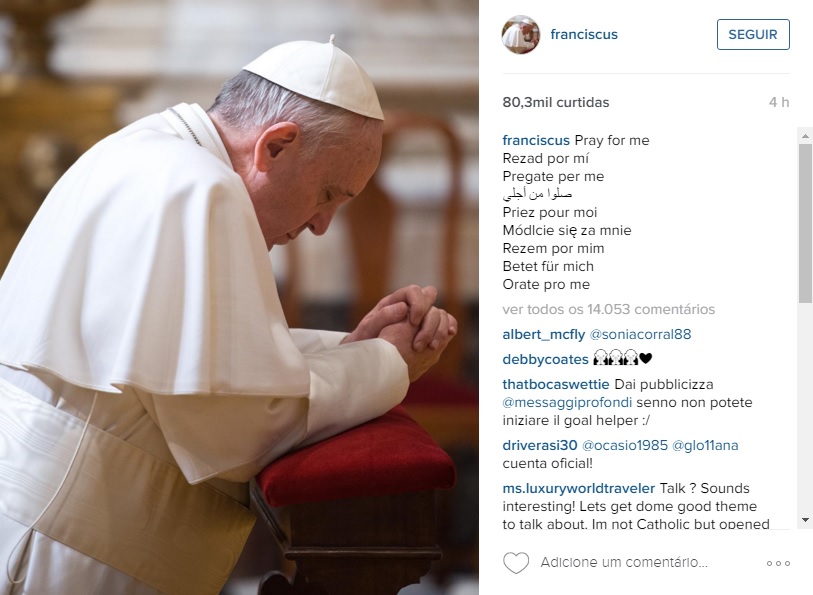813x595 pixels.
Task: Click the scrollbar down arrow in comments
Action: tap(805, 520)
